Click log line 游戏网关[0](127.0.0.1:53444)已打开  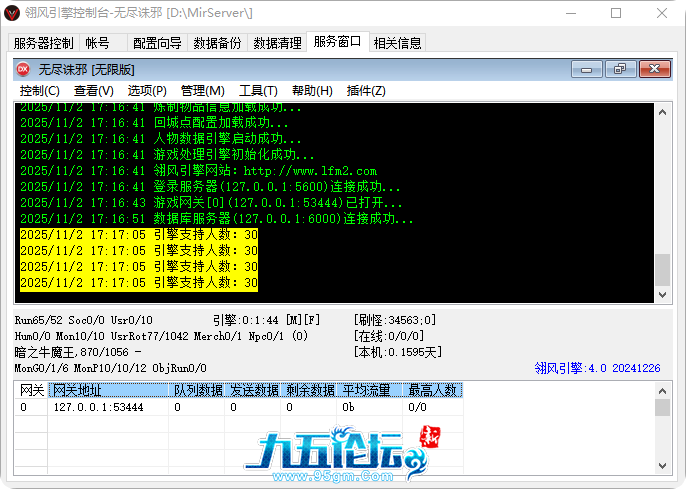click(211, 203)
